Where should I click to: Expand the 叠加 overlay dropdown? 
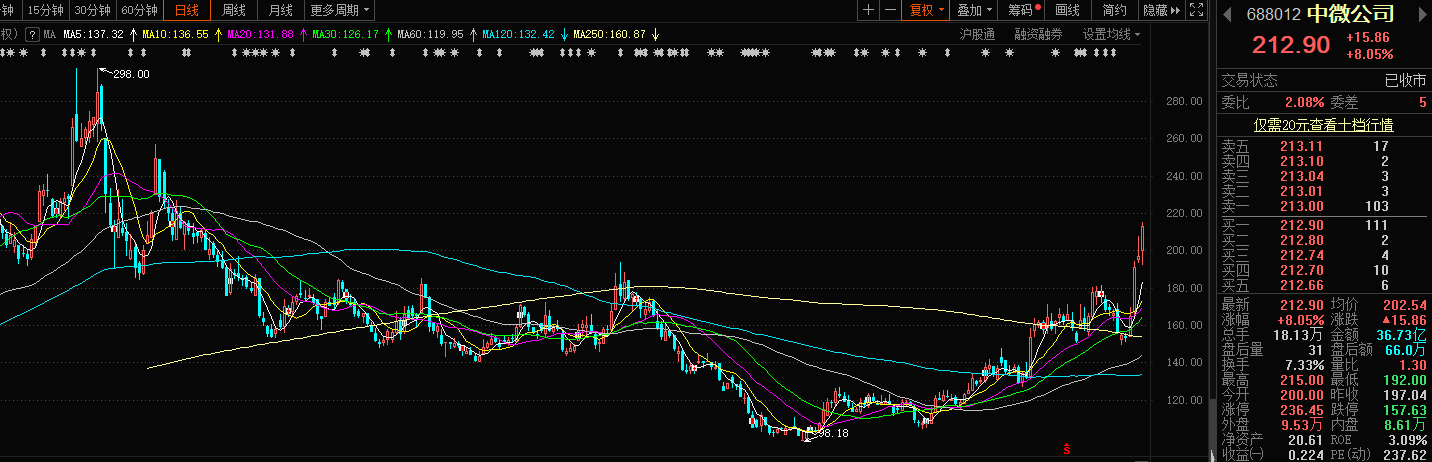click(x=975, y=11)
